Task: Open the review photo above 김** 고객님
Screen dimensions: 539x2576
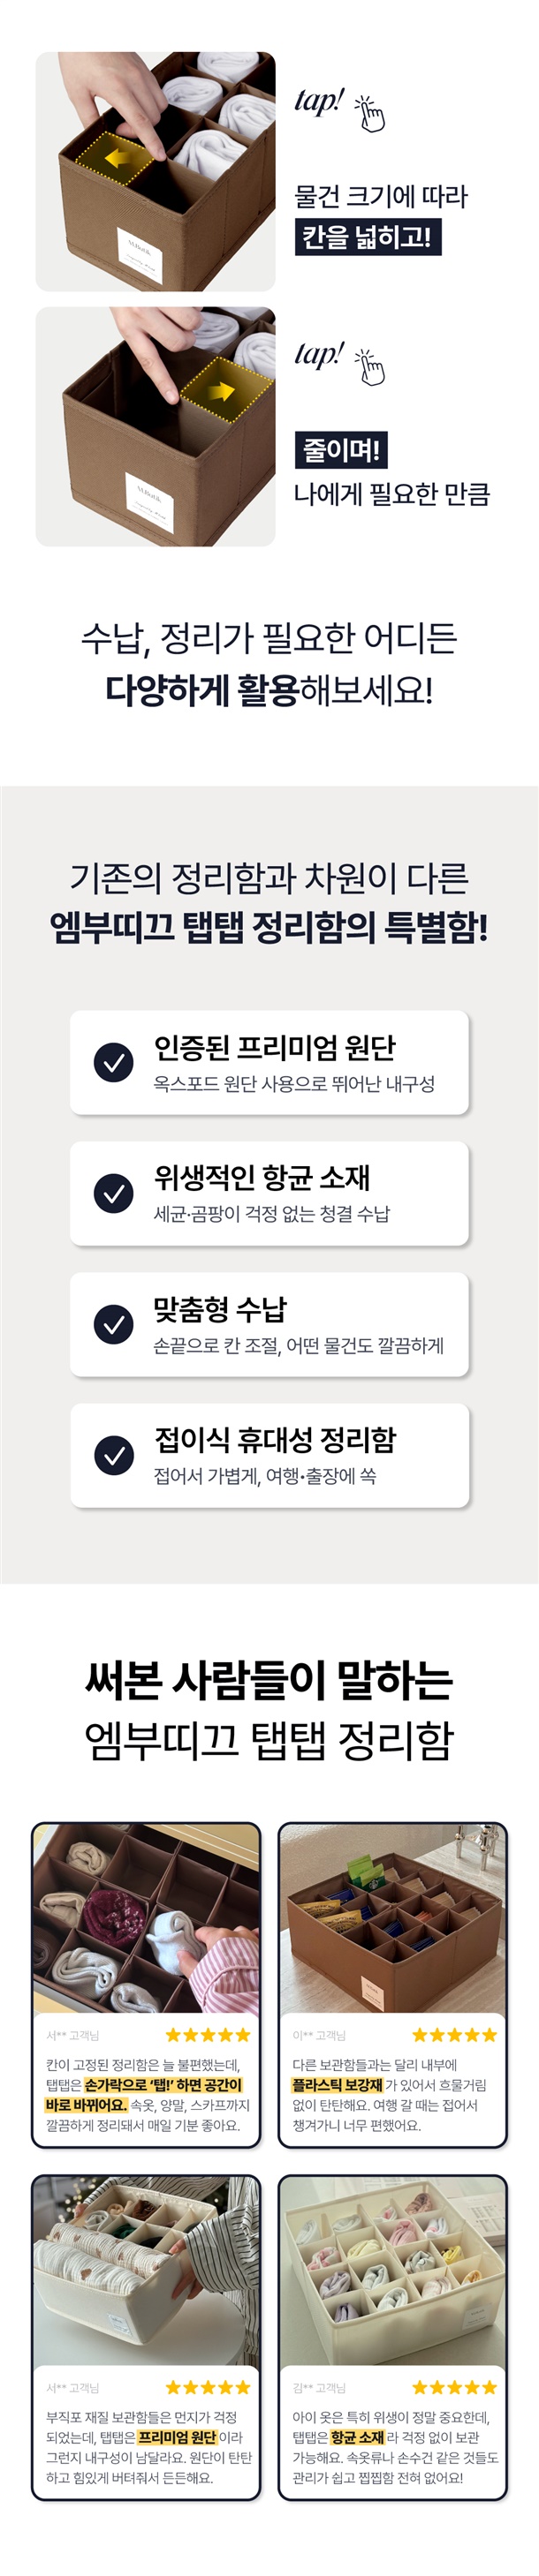Action: tap(392, 2271)
